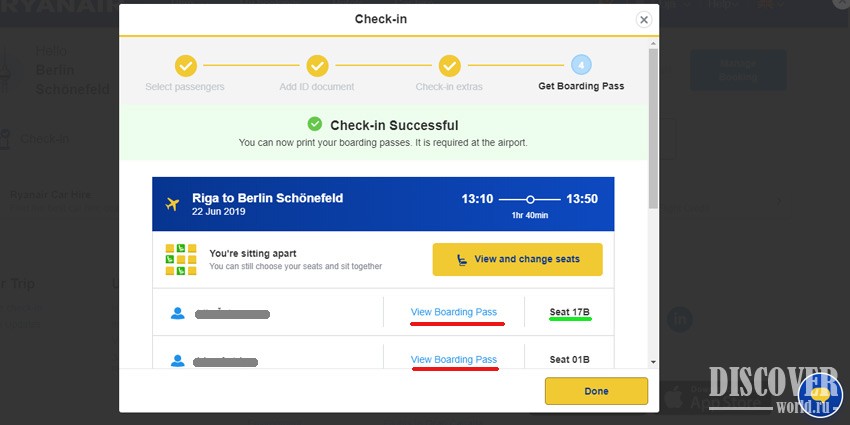850x425 pixels.
Task: Click the Check-in extras checkmark step
Action: coord(449,66)
